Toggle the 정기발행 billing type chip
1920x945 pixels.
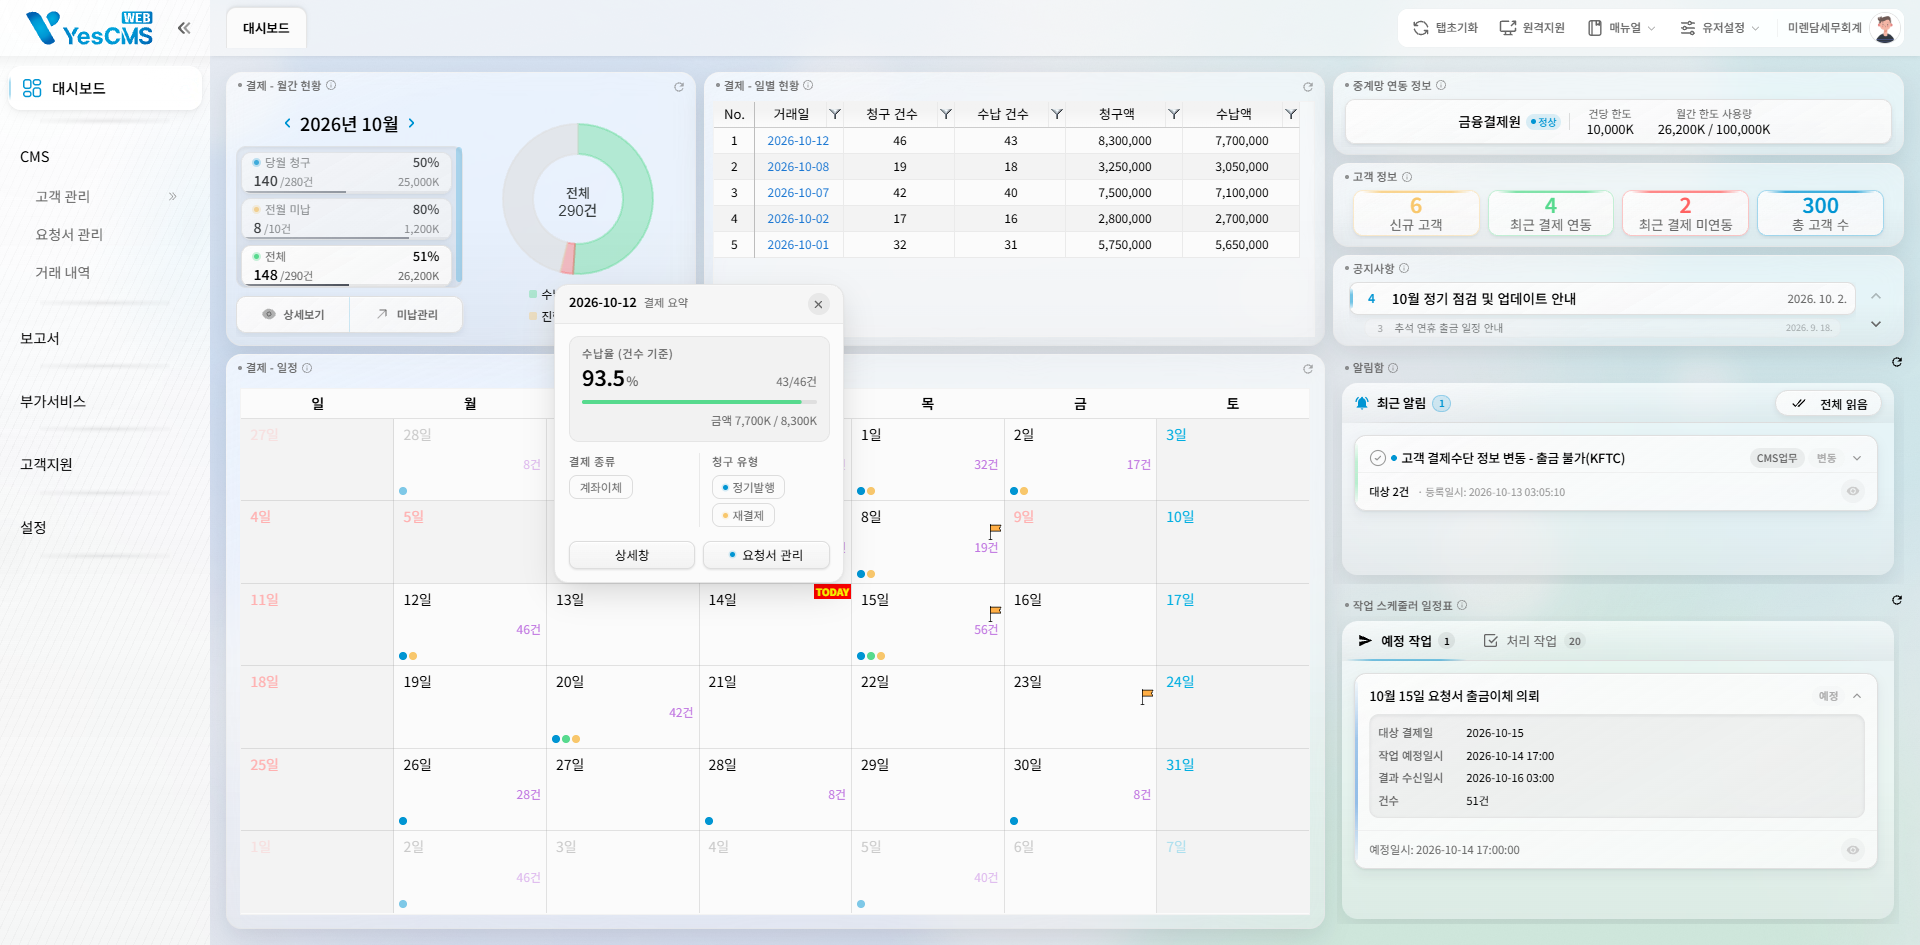pos(748,487)
